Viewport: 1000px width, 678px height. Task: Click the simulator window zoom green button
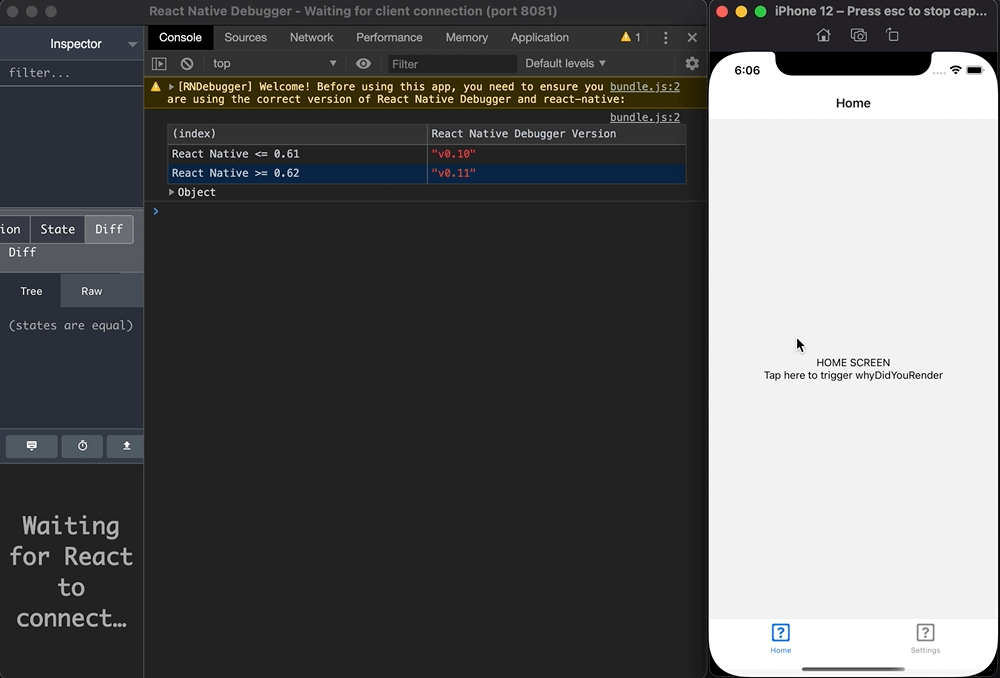pyautogui.click(x=760, y=11)
